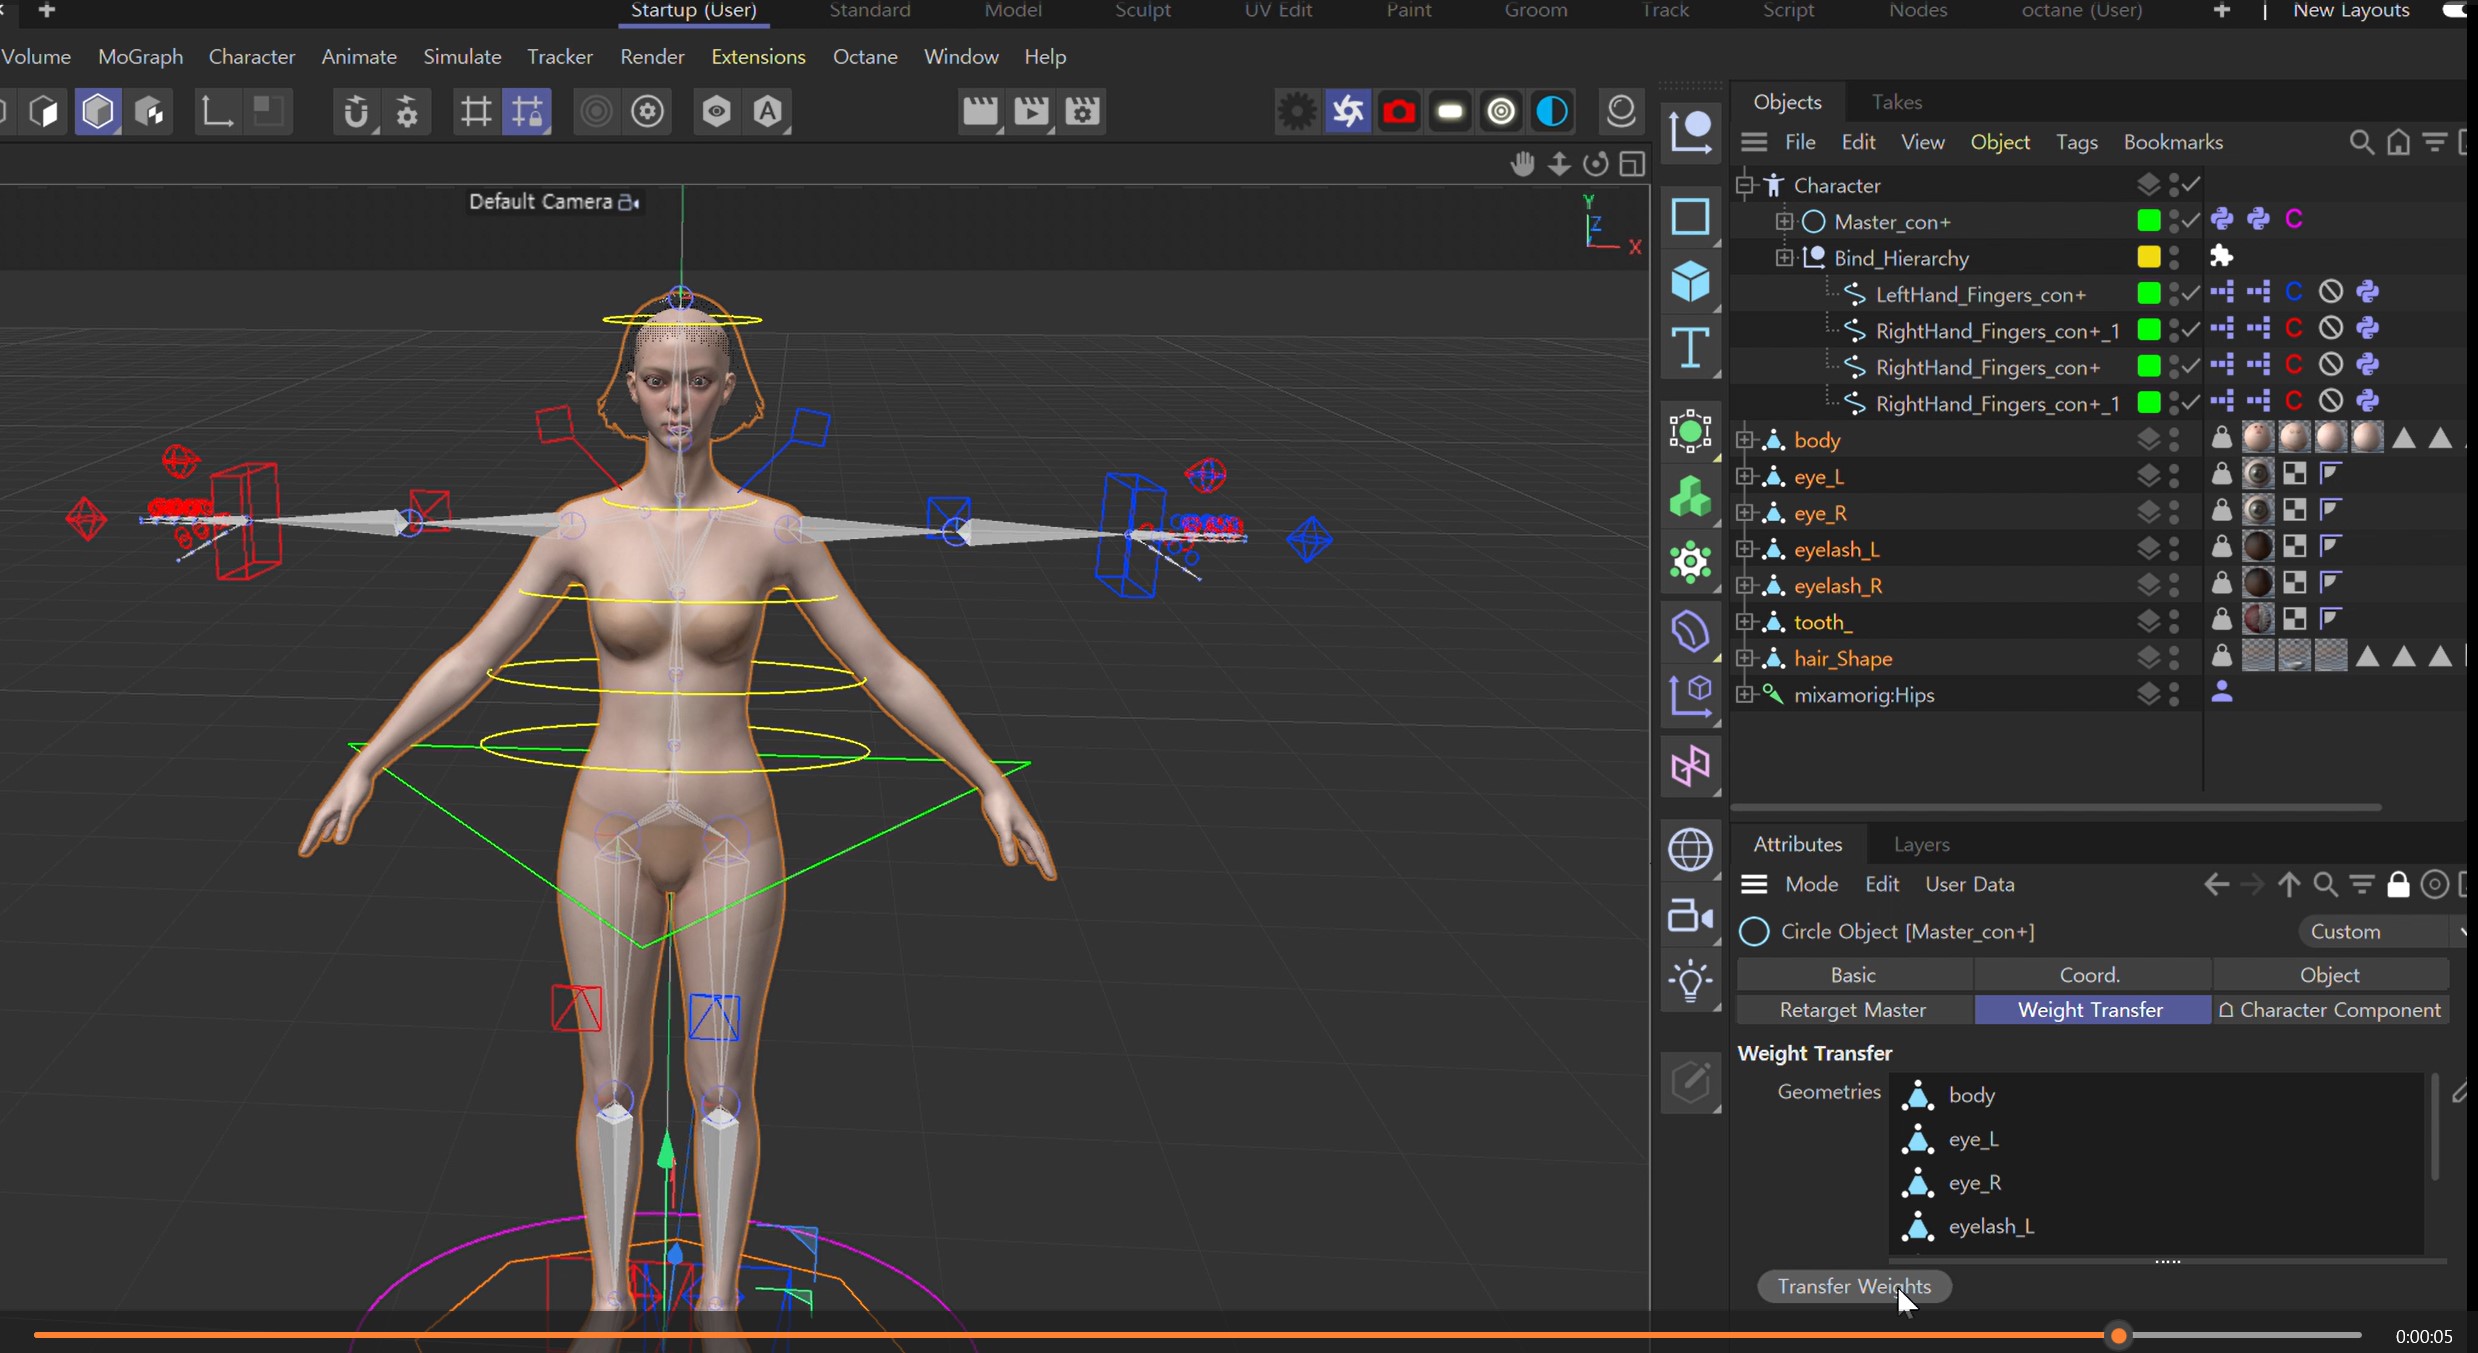Toggle visibility dots for body object
The image size is (2478, 1353).
pyautogui.click(x=2174, y=440)
